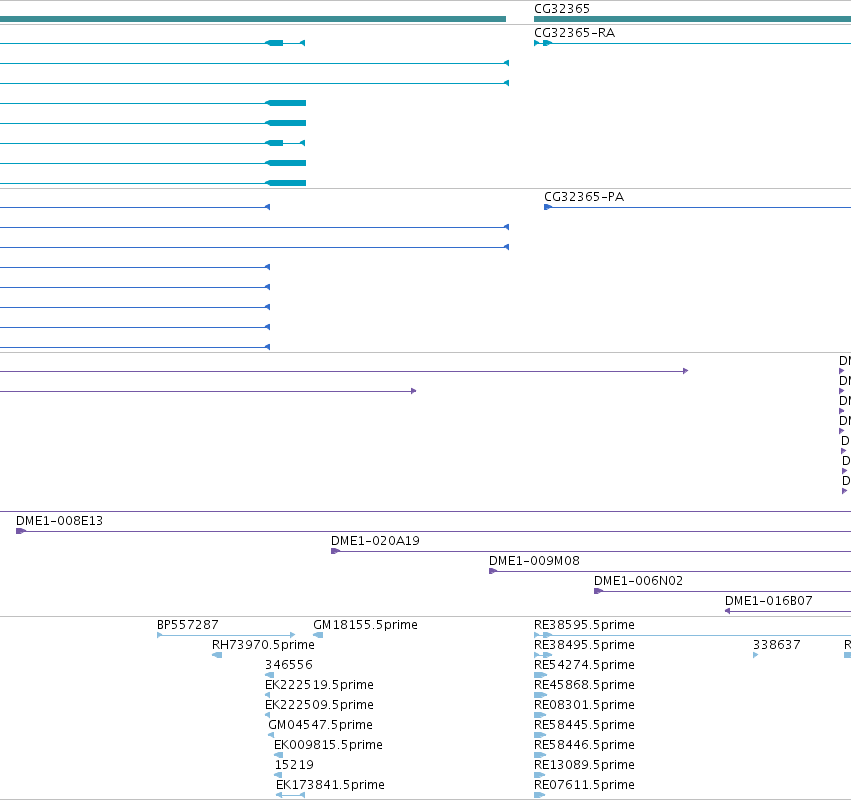Select the CG32365-RA transcript label
The height and width of the screenshot is (800, 851).
coord(574,33)
